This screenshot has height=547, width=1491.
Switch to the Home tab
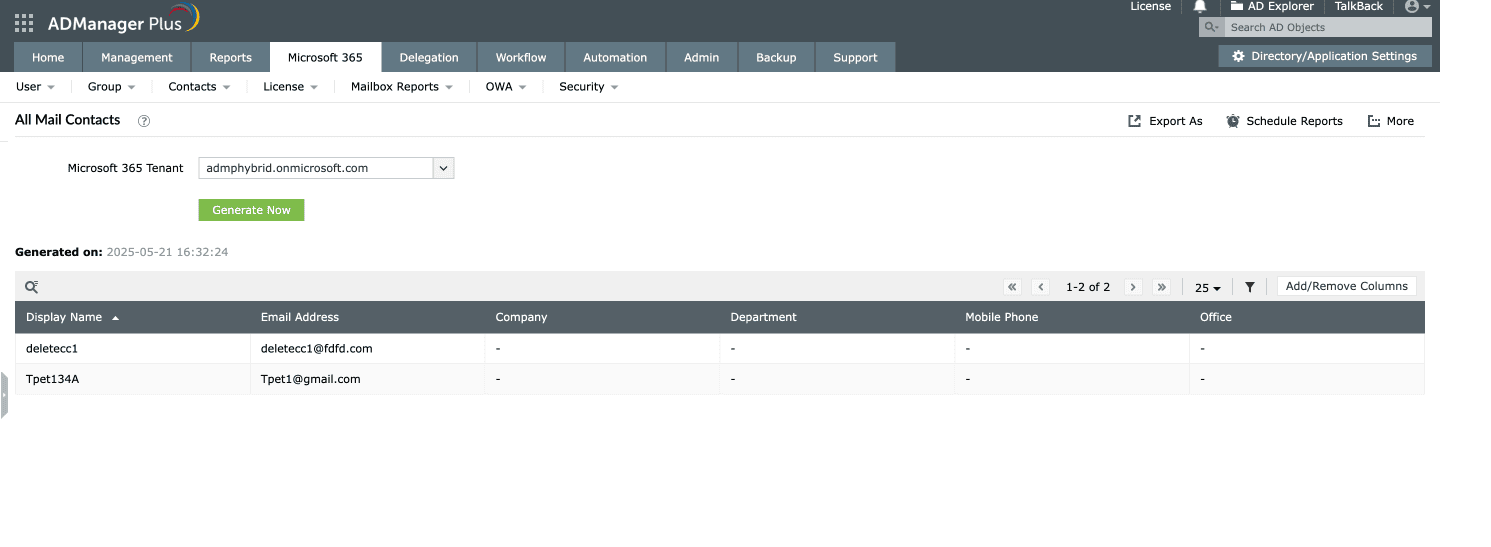[48, 57]
